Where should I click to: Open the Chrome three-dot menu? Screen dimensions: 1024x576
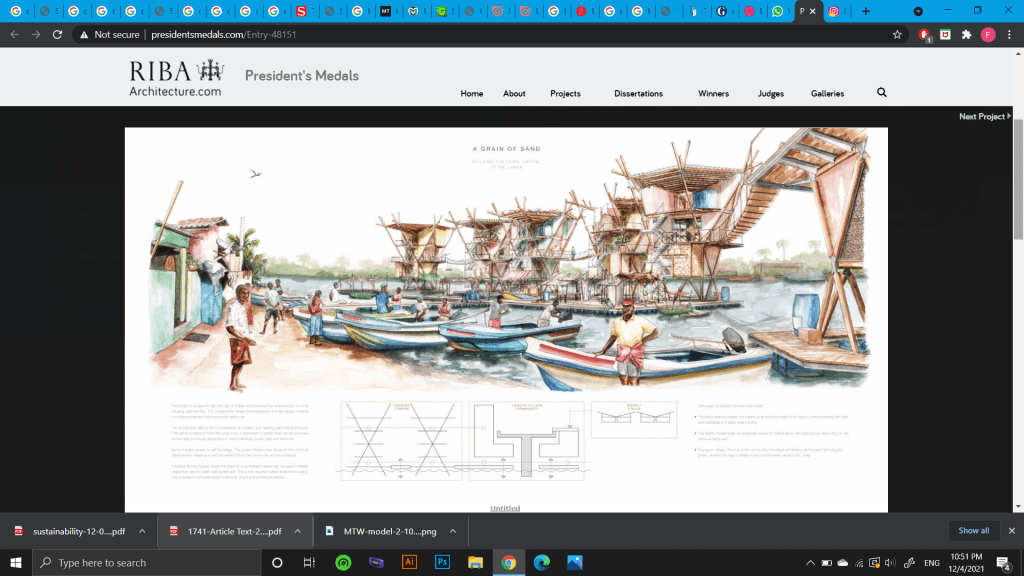point(1009,34)
